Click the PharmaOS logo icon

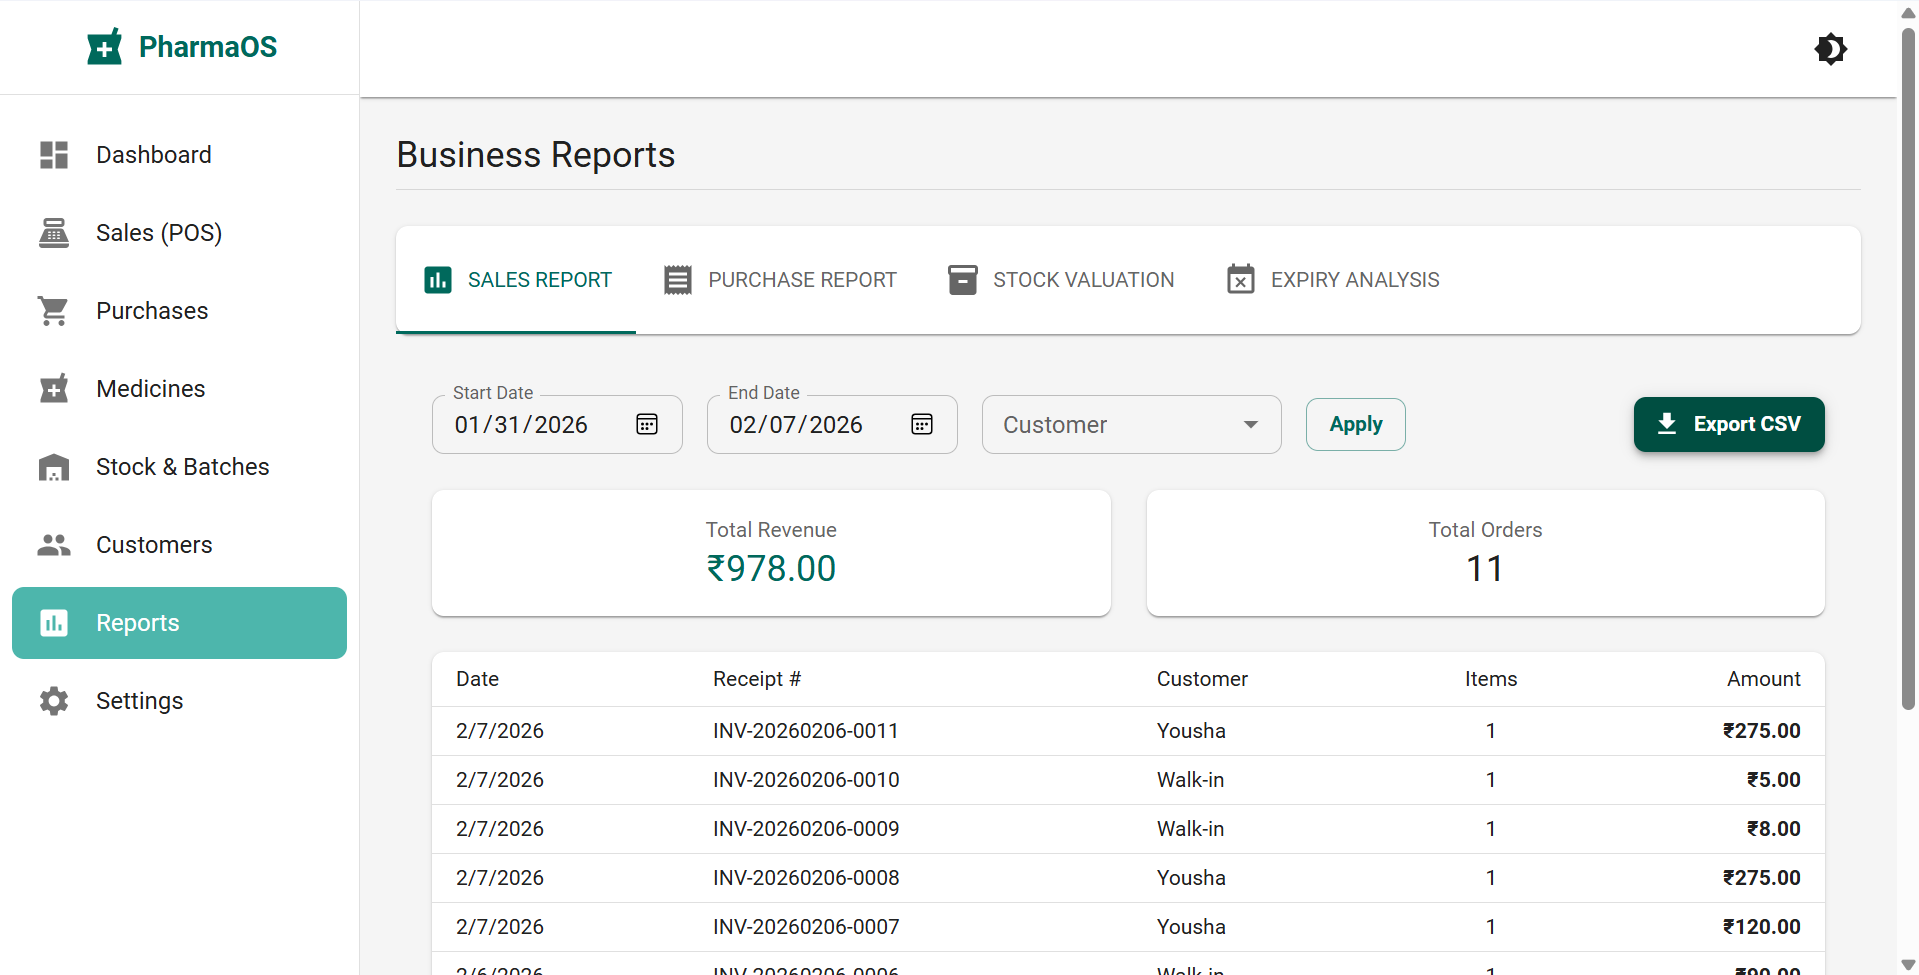click(x=104, y=47)
